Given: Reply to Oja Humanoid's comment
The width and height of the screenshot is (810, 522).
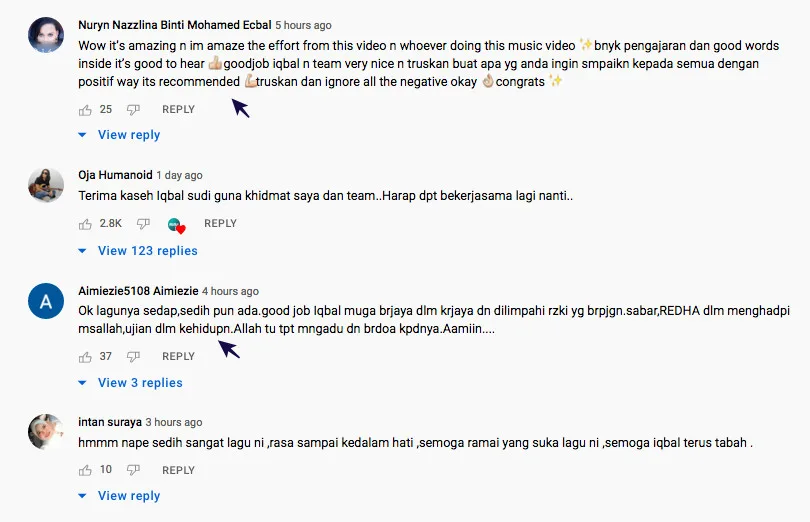Looking at the screenshot, I should point(220,223).
